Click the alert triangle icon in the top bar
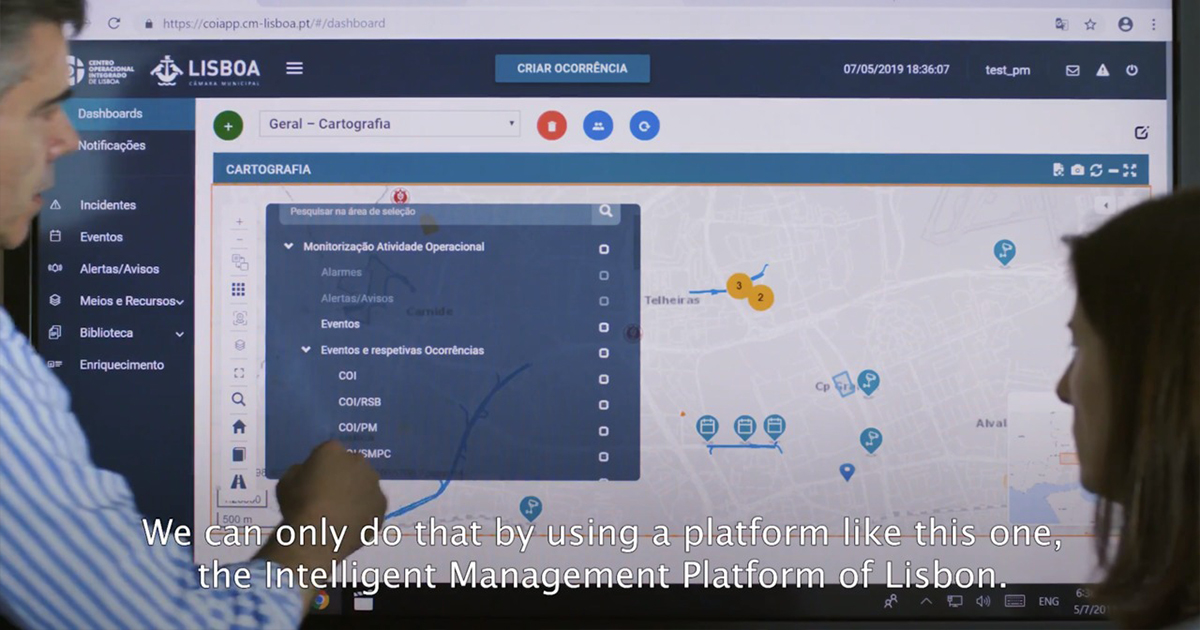 tap(1101, 70)
